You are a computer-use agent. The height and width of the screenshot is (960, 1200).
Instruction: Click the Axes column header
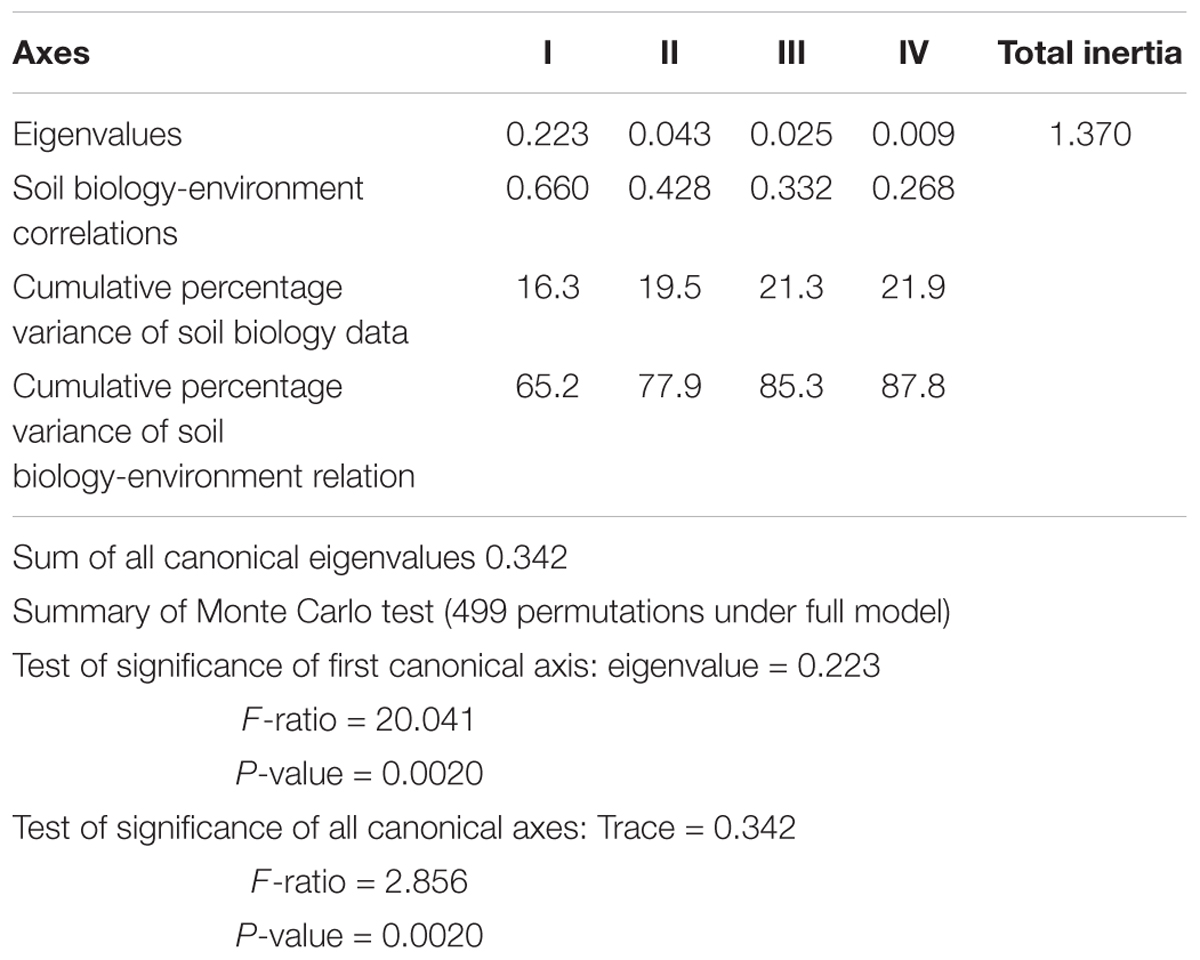click(x=51, y=53)
